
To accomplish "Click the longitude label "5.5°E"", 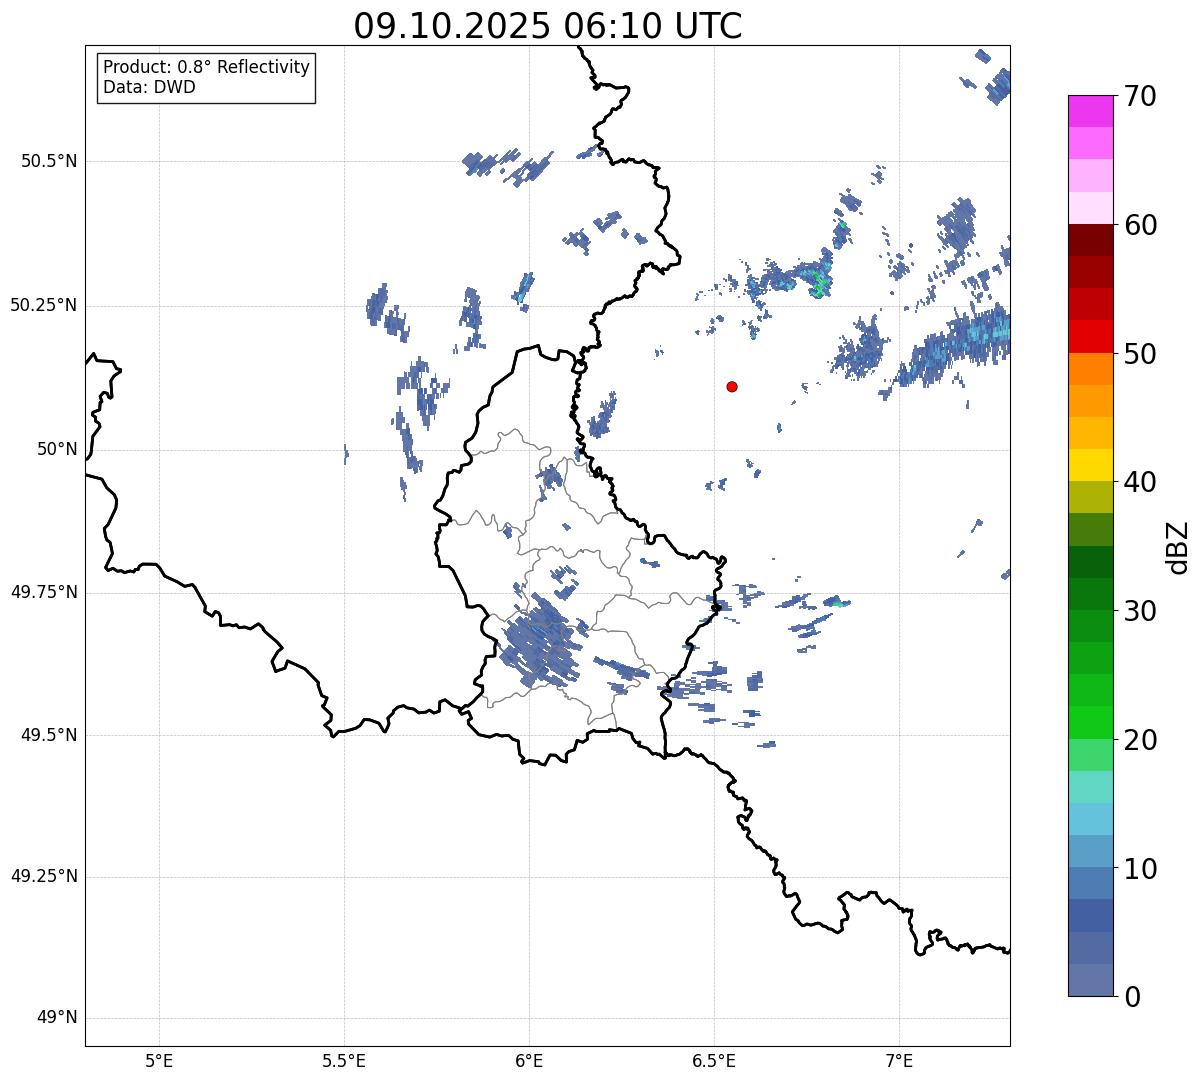I will (344, 1060).
